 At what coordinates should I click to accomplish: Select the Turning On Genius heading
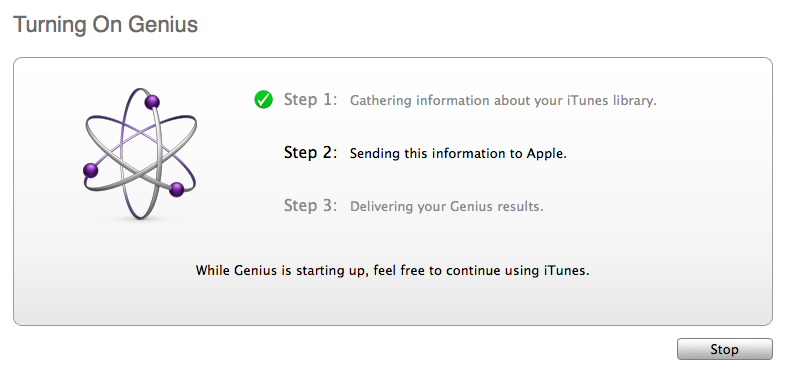tap(105, 24)
